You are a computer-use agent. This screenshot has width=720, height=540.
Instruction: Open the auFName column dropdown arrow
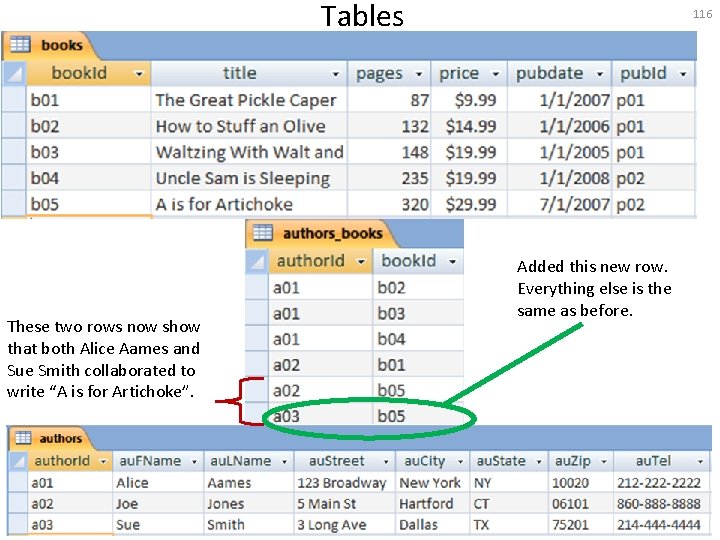pos(194,461)
